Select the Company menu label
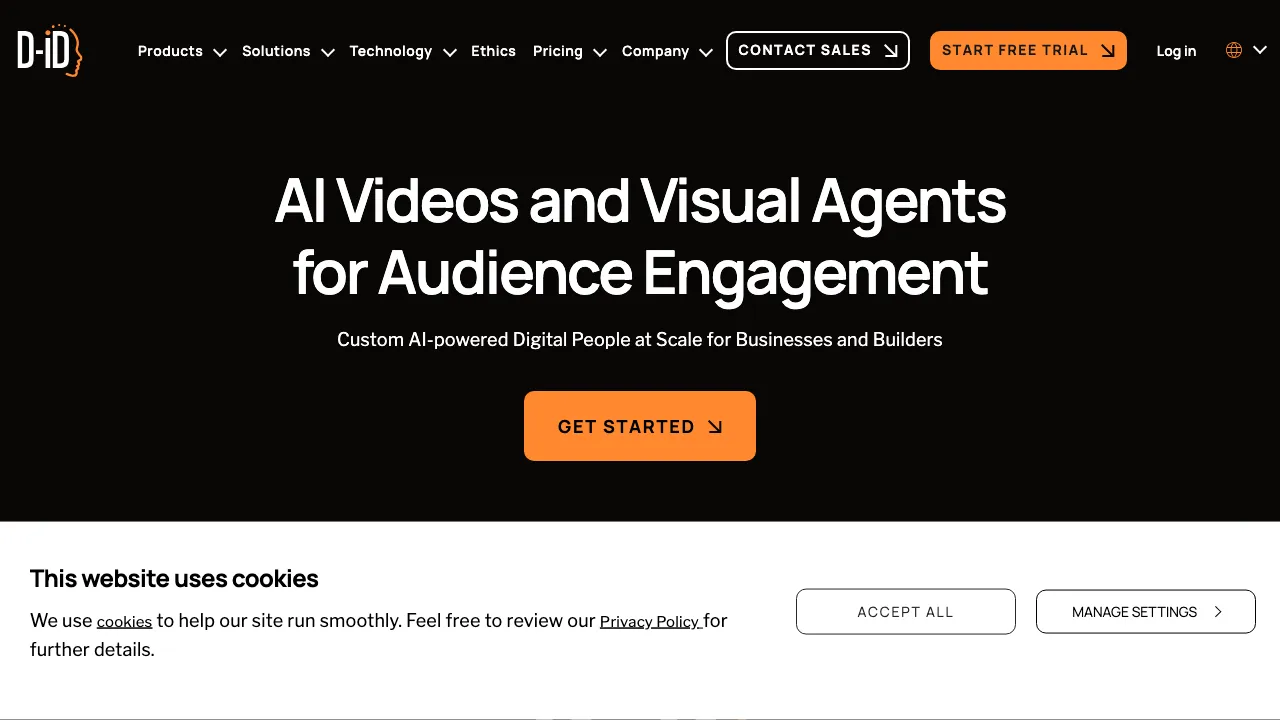The width and height of the screenshot is (1280, 720). (655, 51)
